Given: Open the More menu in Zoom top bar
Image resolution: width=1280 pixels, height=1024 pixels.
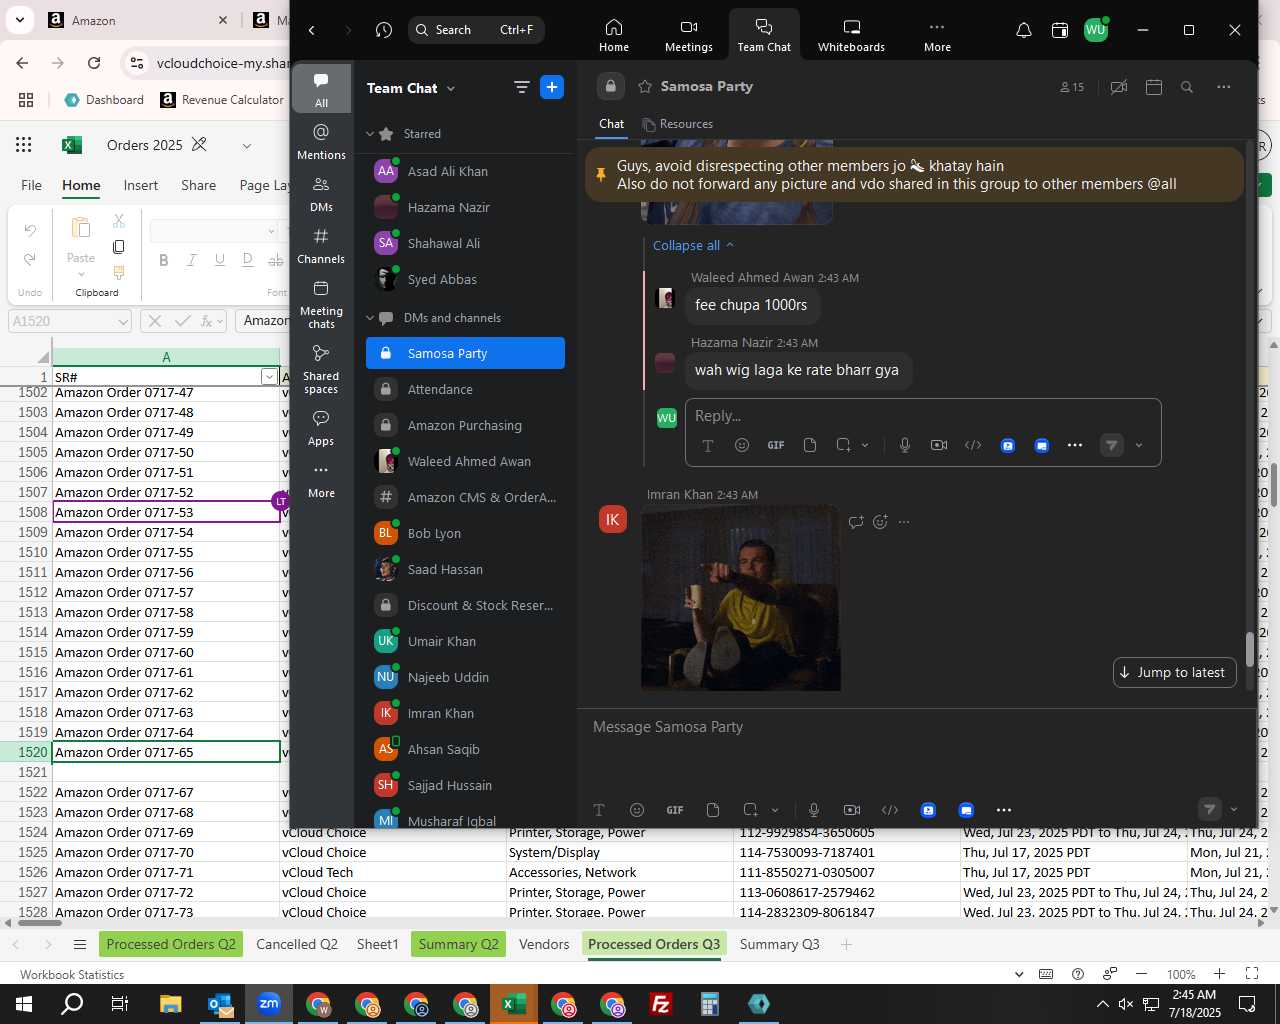Looking at the screenshot, I should coord(937,34).
